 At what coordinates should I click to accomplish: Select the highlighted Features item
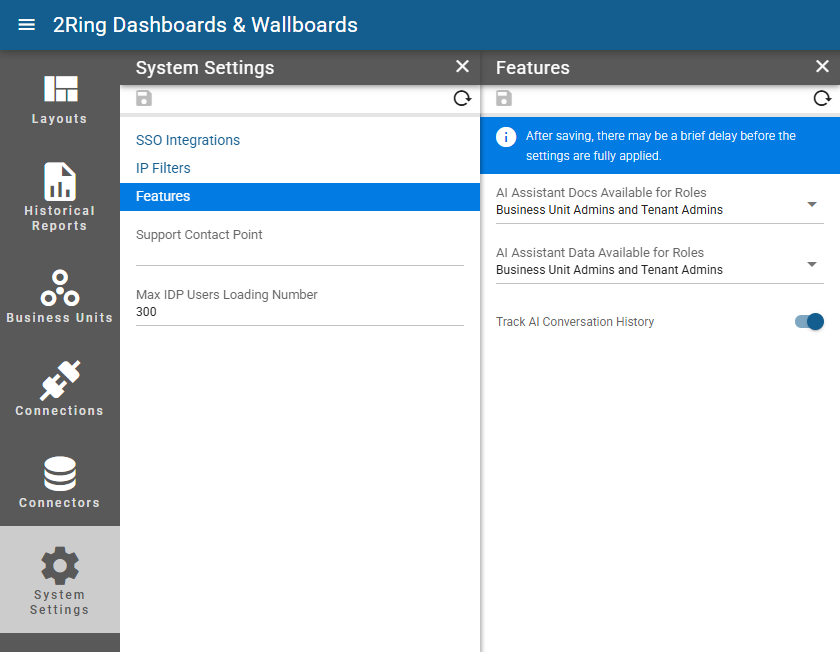[300, 197]
